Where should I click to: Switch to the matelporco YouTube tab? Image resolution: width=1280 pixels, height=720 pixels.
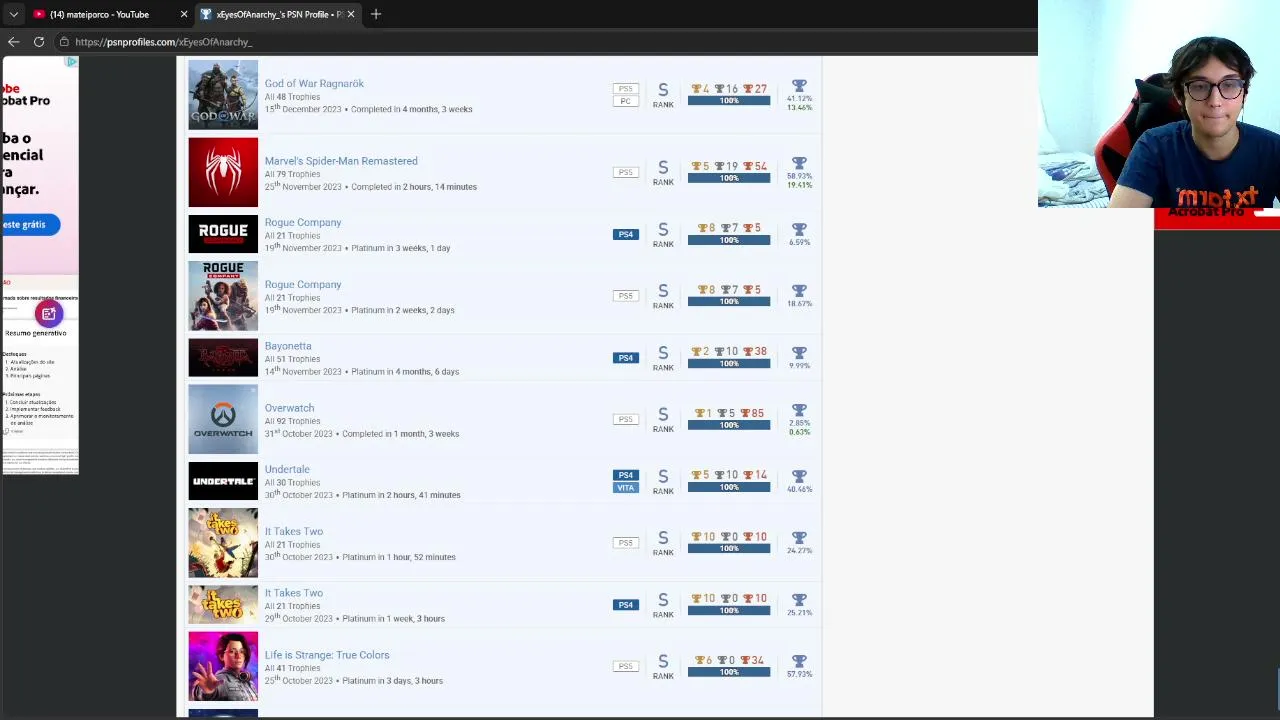pyautogui.click(x=99, y=14)
